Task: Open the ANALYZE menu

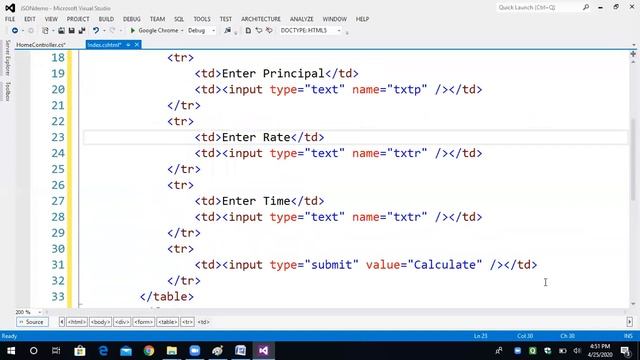Action: 302,19
